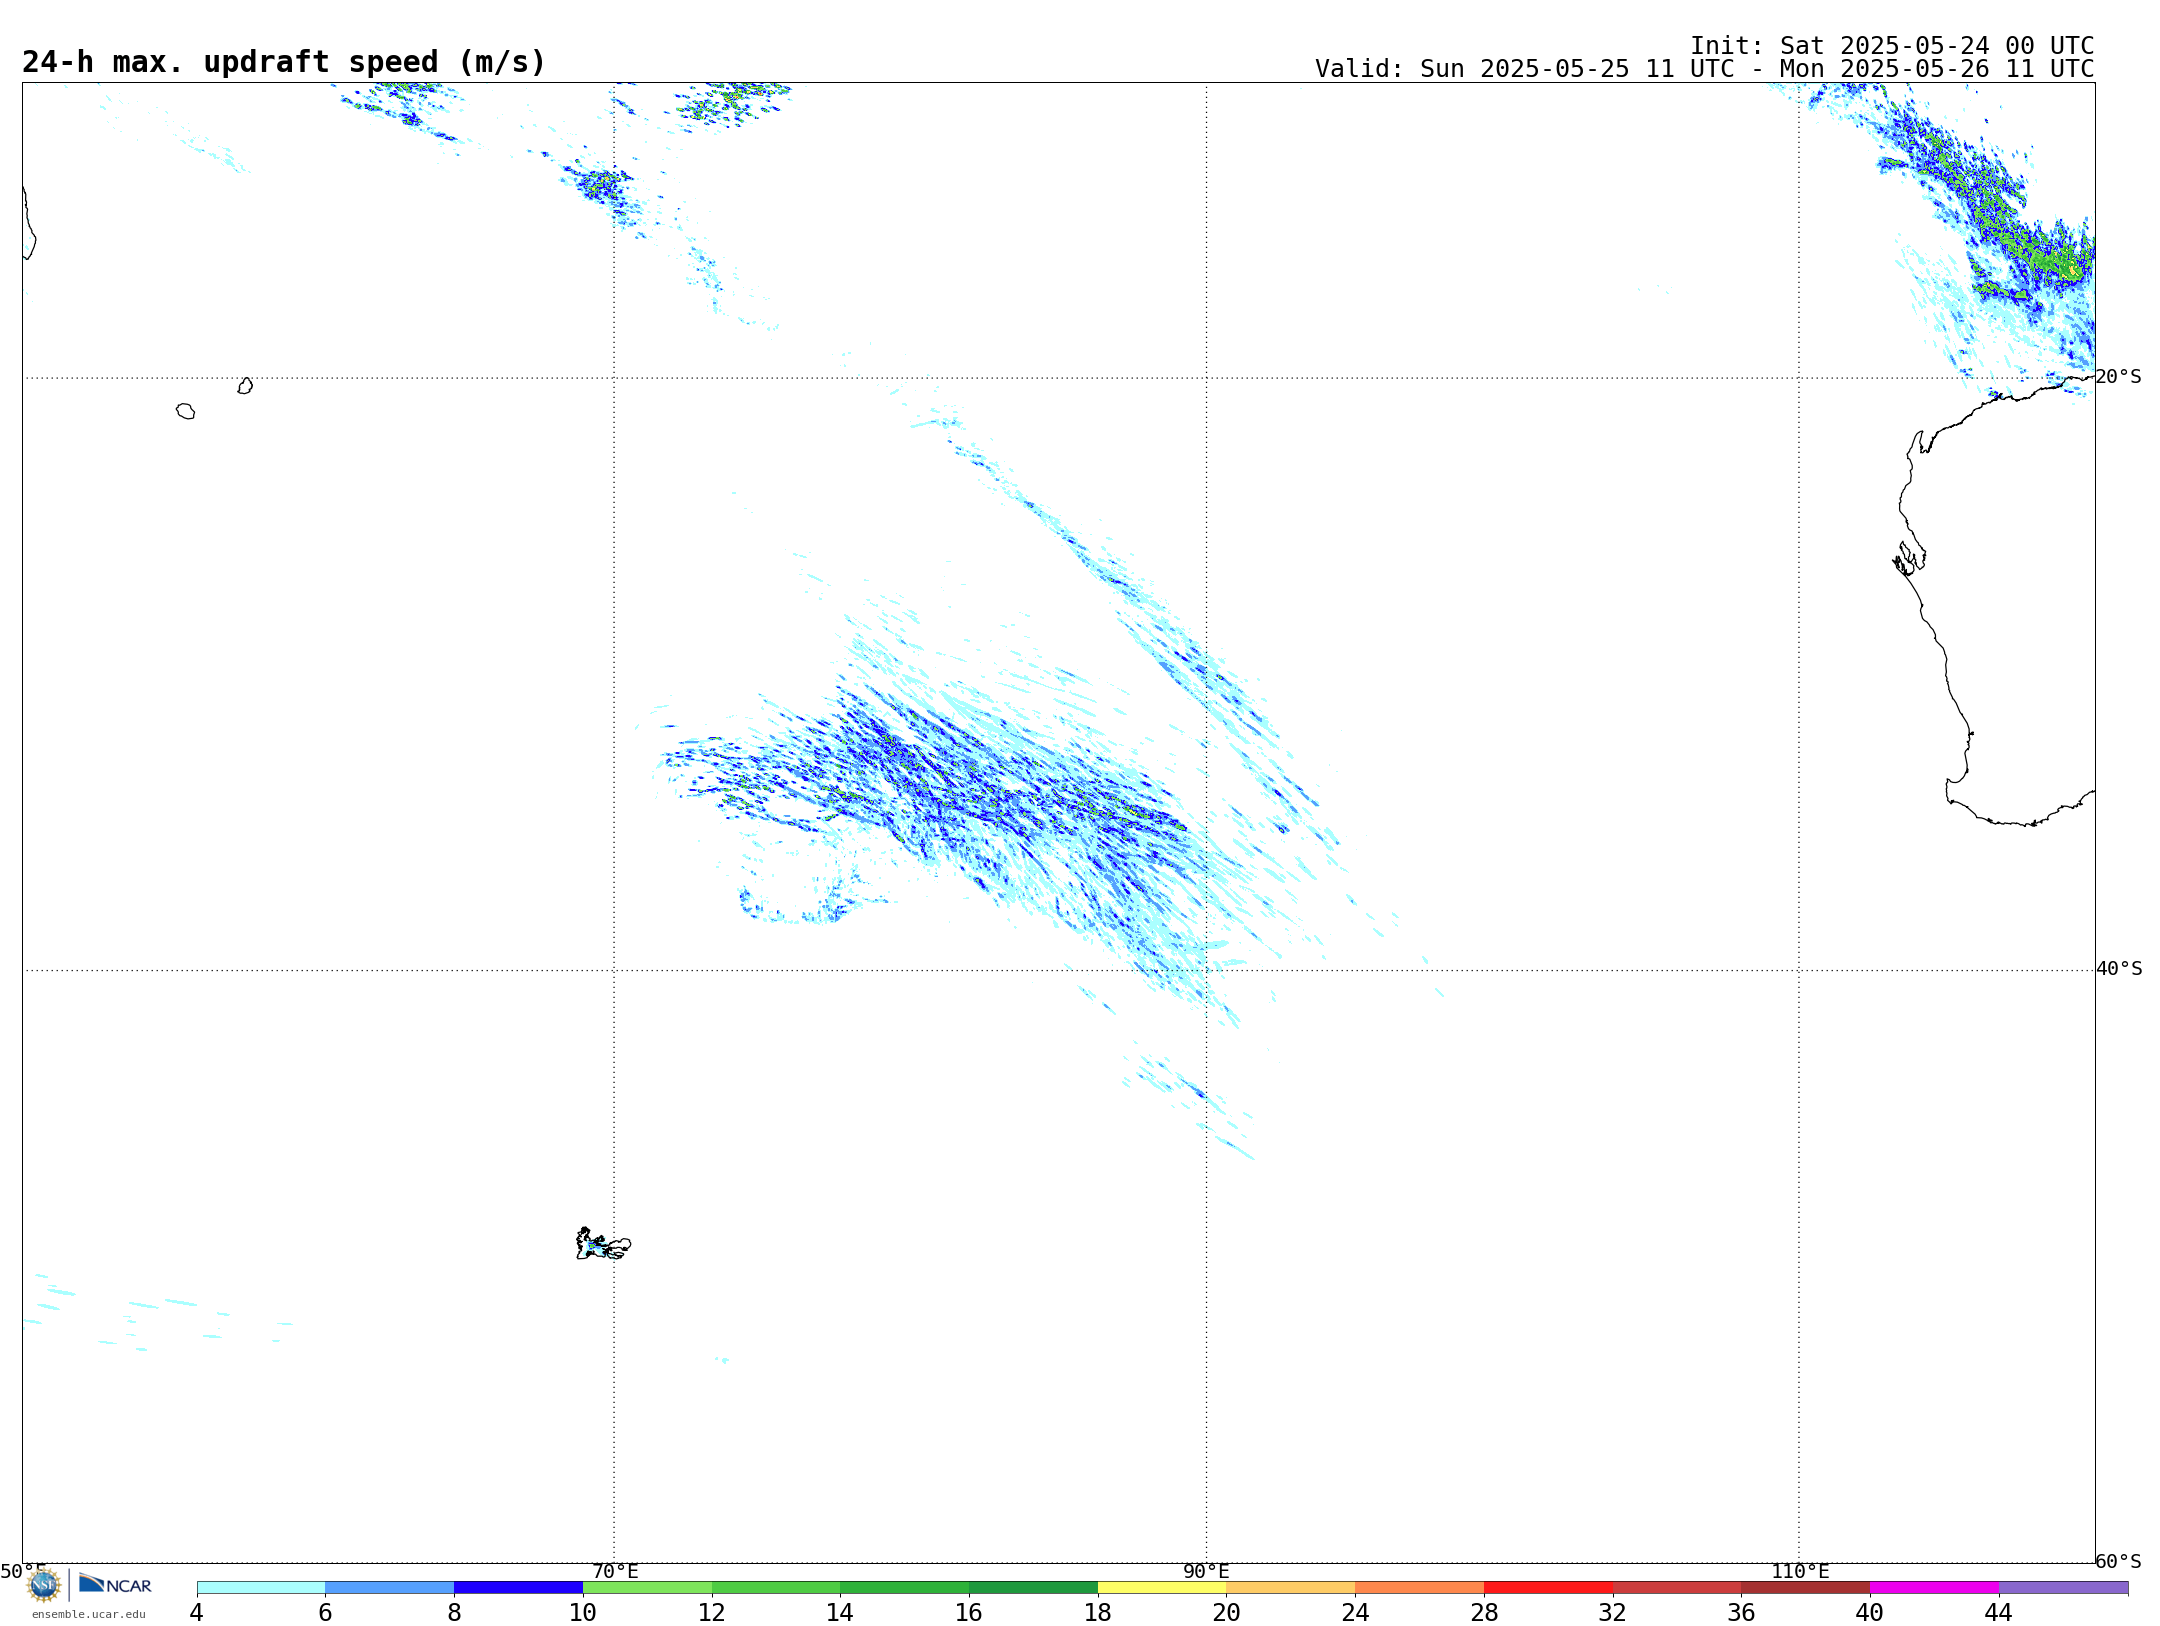
Task: Select the bright red 28–32 colorbar swatch
Action: pyautogui.click(x=1548, y=1588)
